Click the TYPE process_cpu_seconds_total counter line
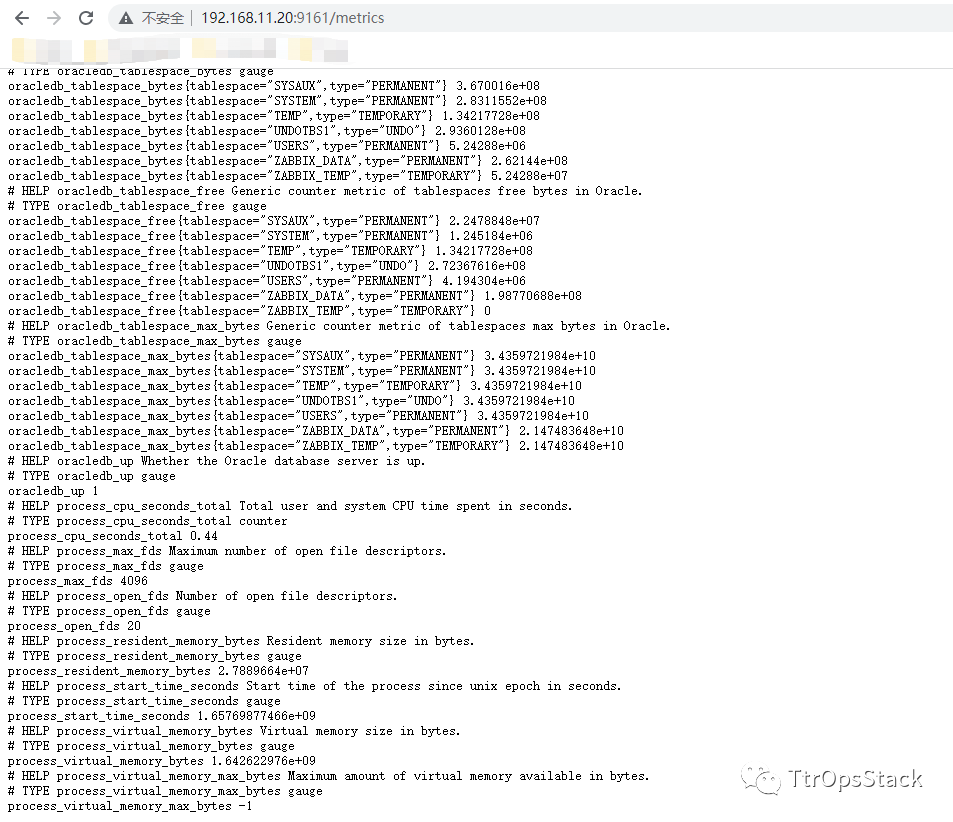The width and height of the screenshot is (953, 822). coord(148,521)
